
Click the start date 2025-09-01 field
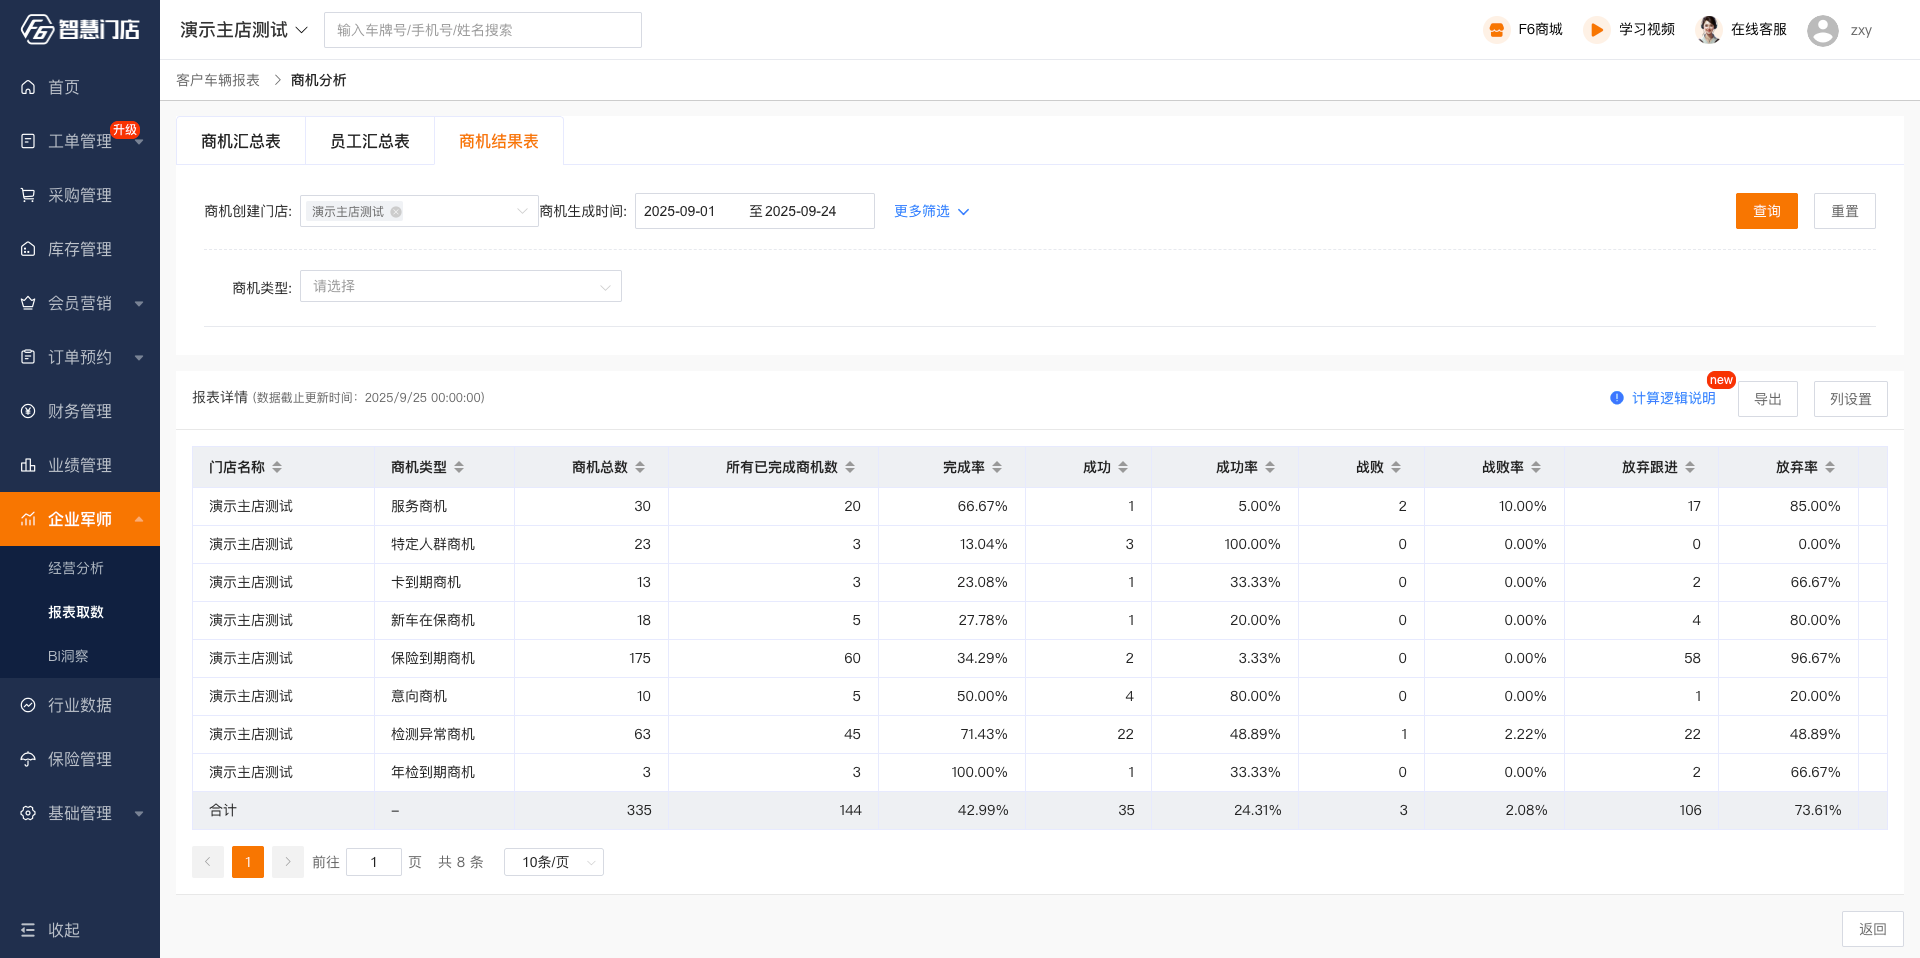tap(690, 211)
